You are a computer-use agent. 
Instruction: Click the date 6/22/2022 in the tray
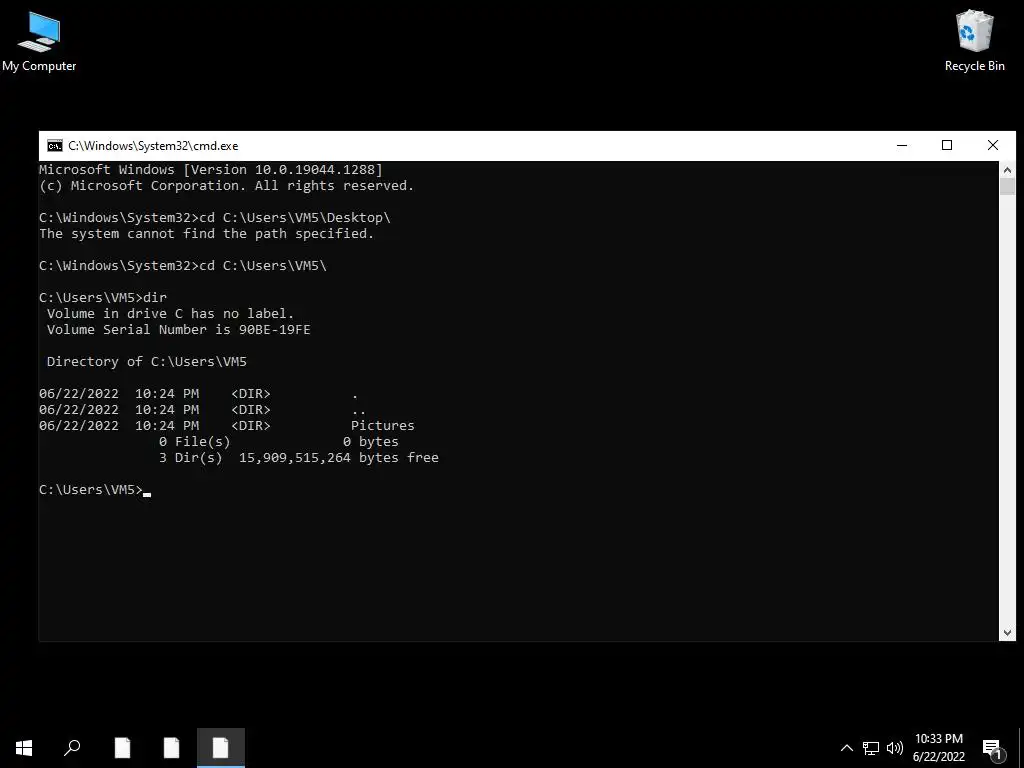[938, 757]
